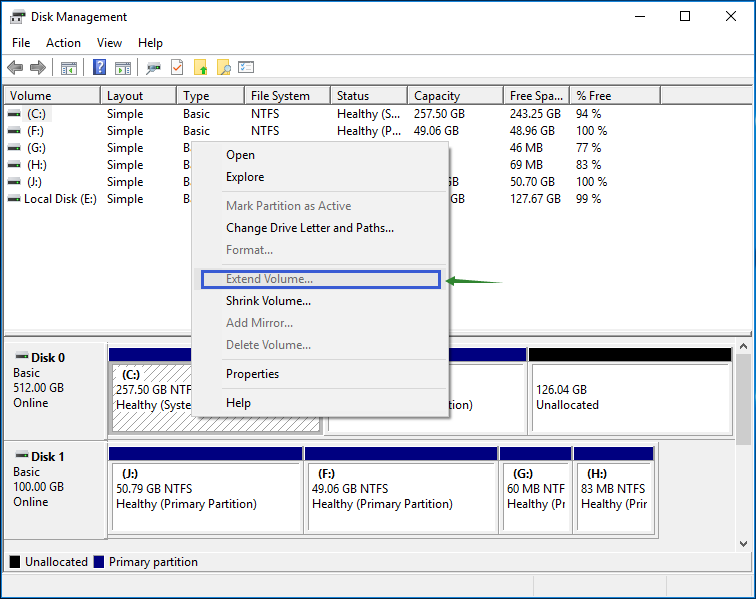The image size is (756, 599).
Task: Choose Shrink Volume from context menu
Action: [268, 301]
